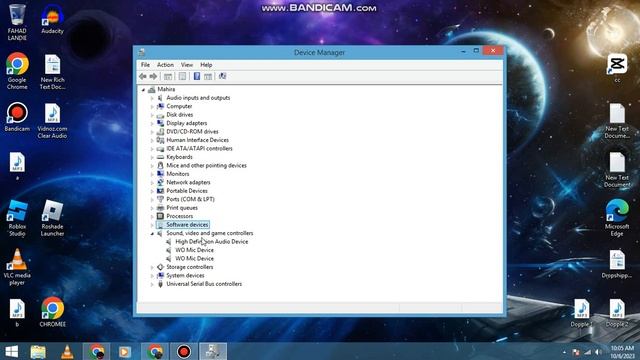
Task: Select the New Rich Text Doc desktop file
Action: pos(52,72)
